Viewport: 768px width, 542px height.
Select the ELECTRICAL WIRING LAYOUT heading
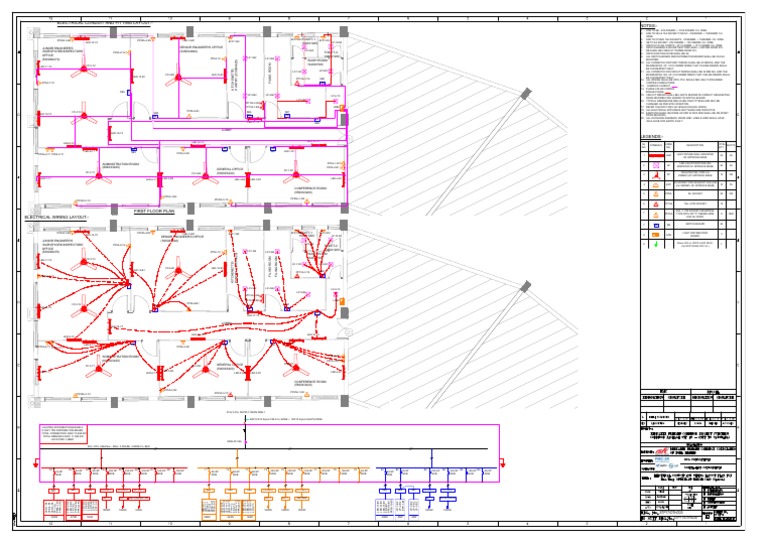pyautogui.click(x=58, y=216)
